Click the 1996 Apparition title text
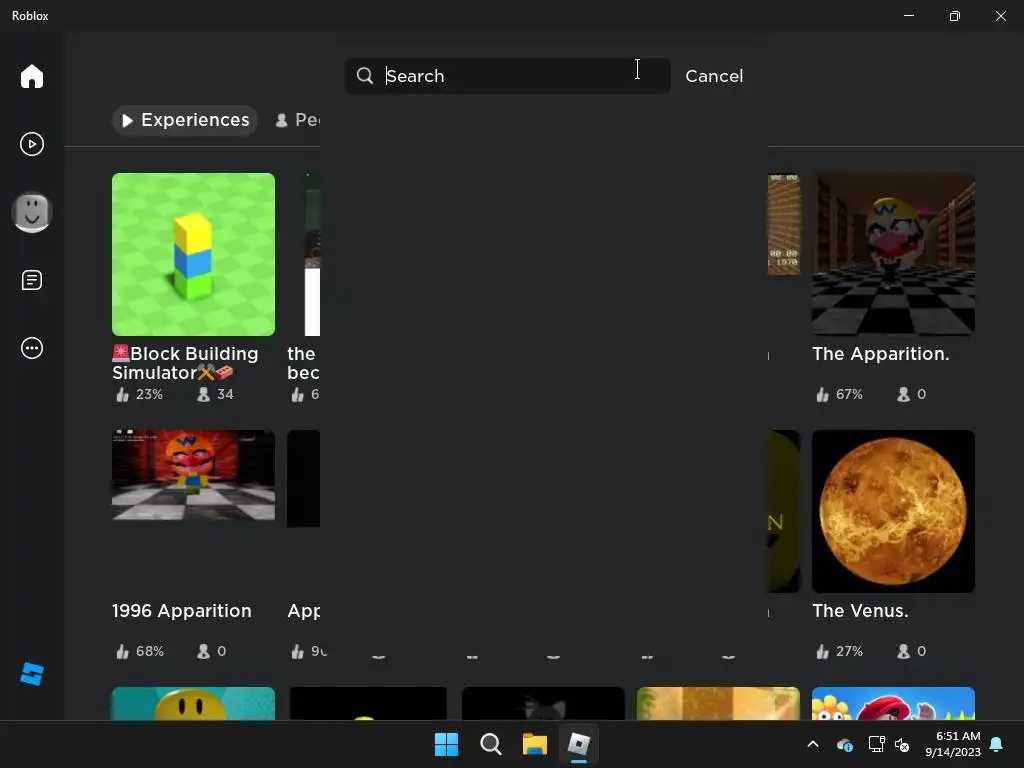 tap(182, 611)
